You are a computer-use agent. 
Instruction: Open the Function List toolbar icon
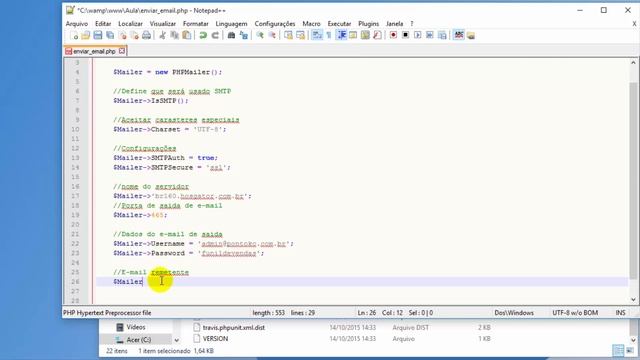[378, 36]
